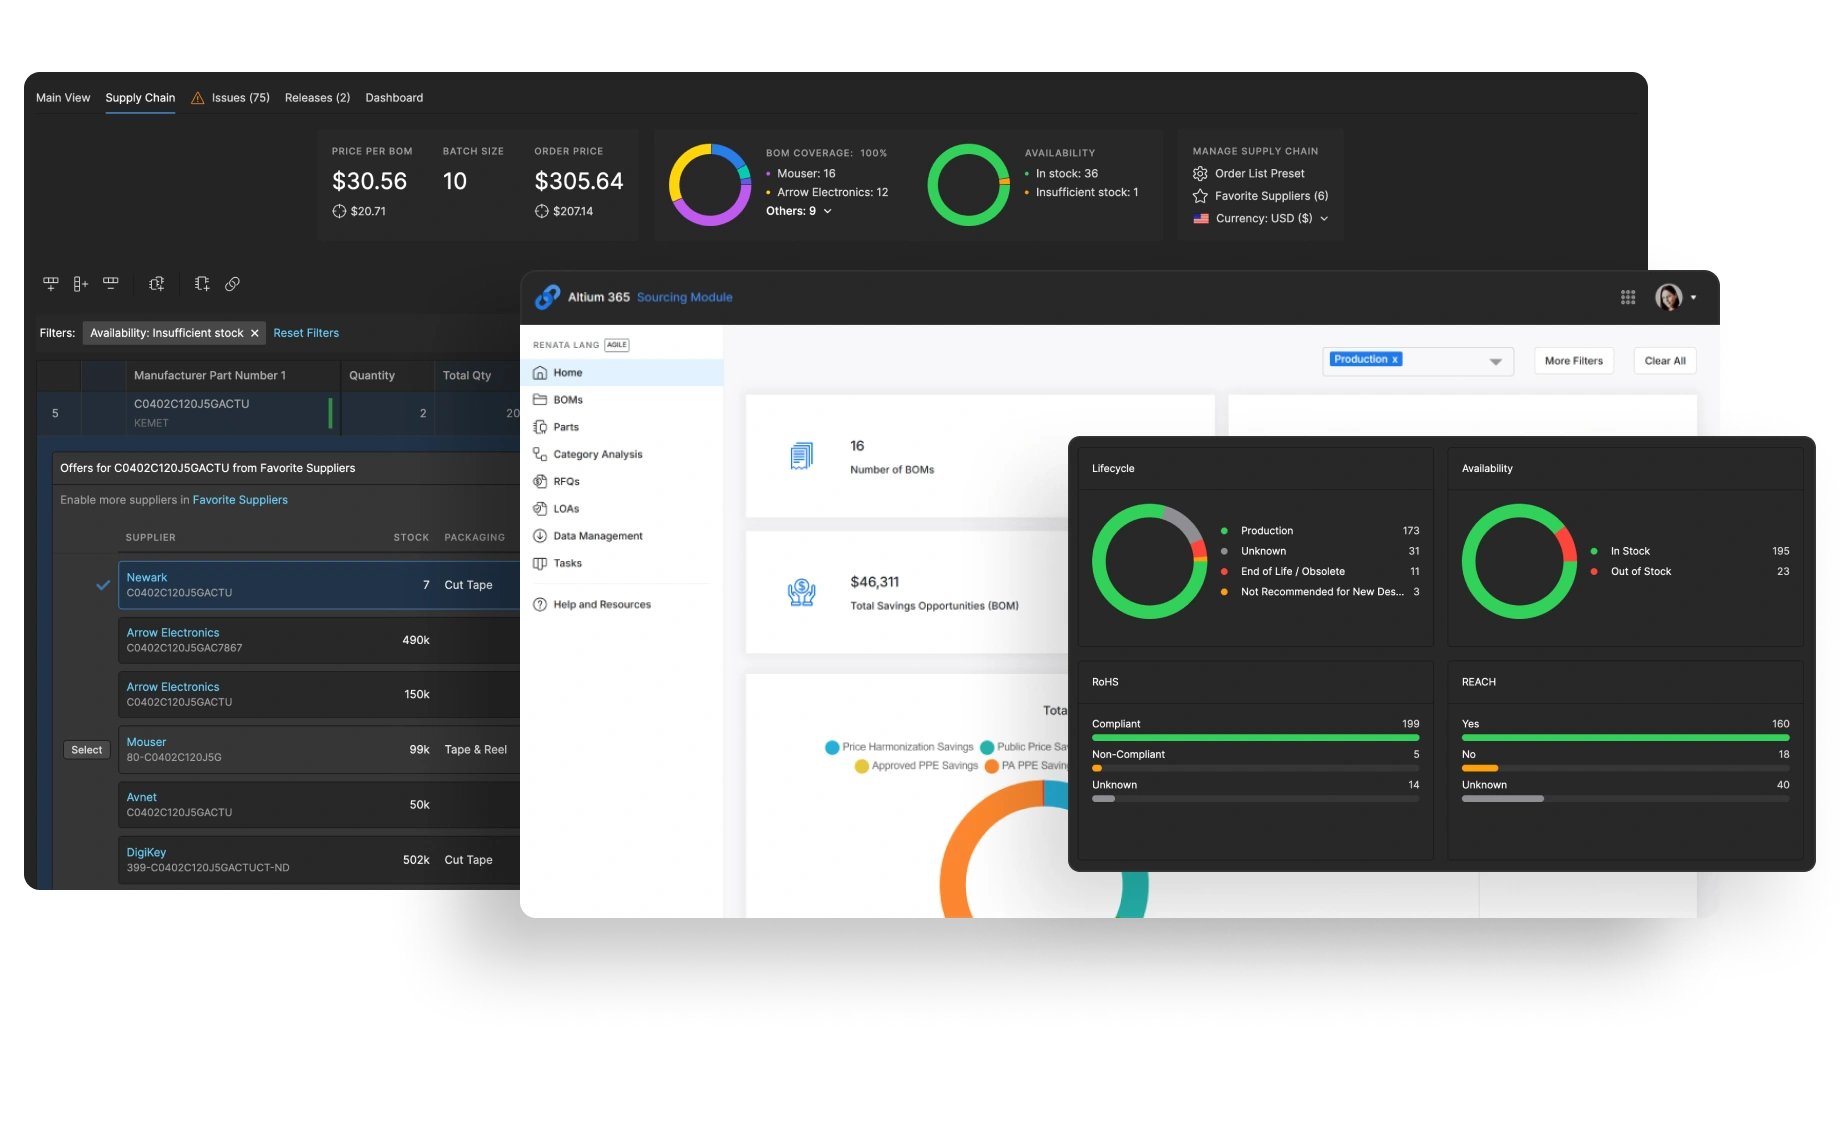Click the user avatar in the Altium 365 header
The width and height of the screenshot is (1840, 1136).
(1668, 297)
